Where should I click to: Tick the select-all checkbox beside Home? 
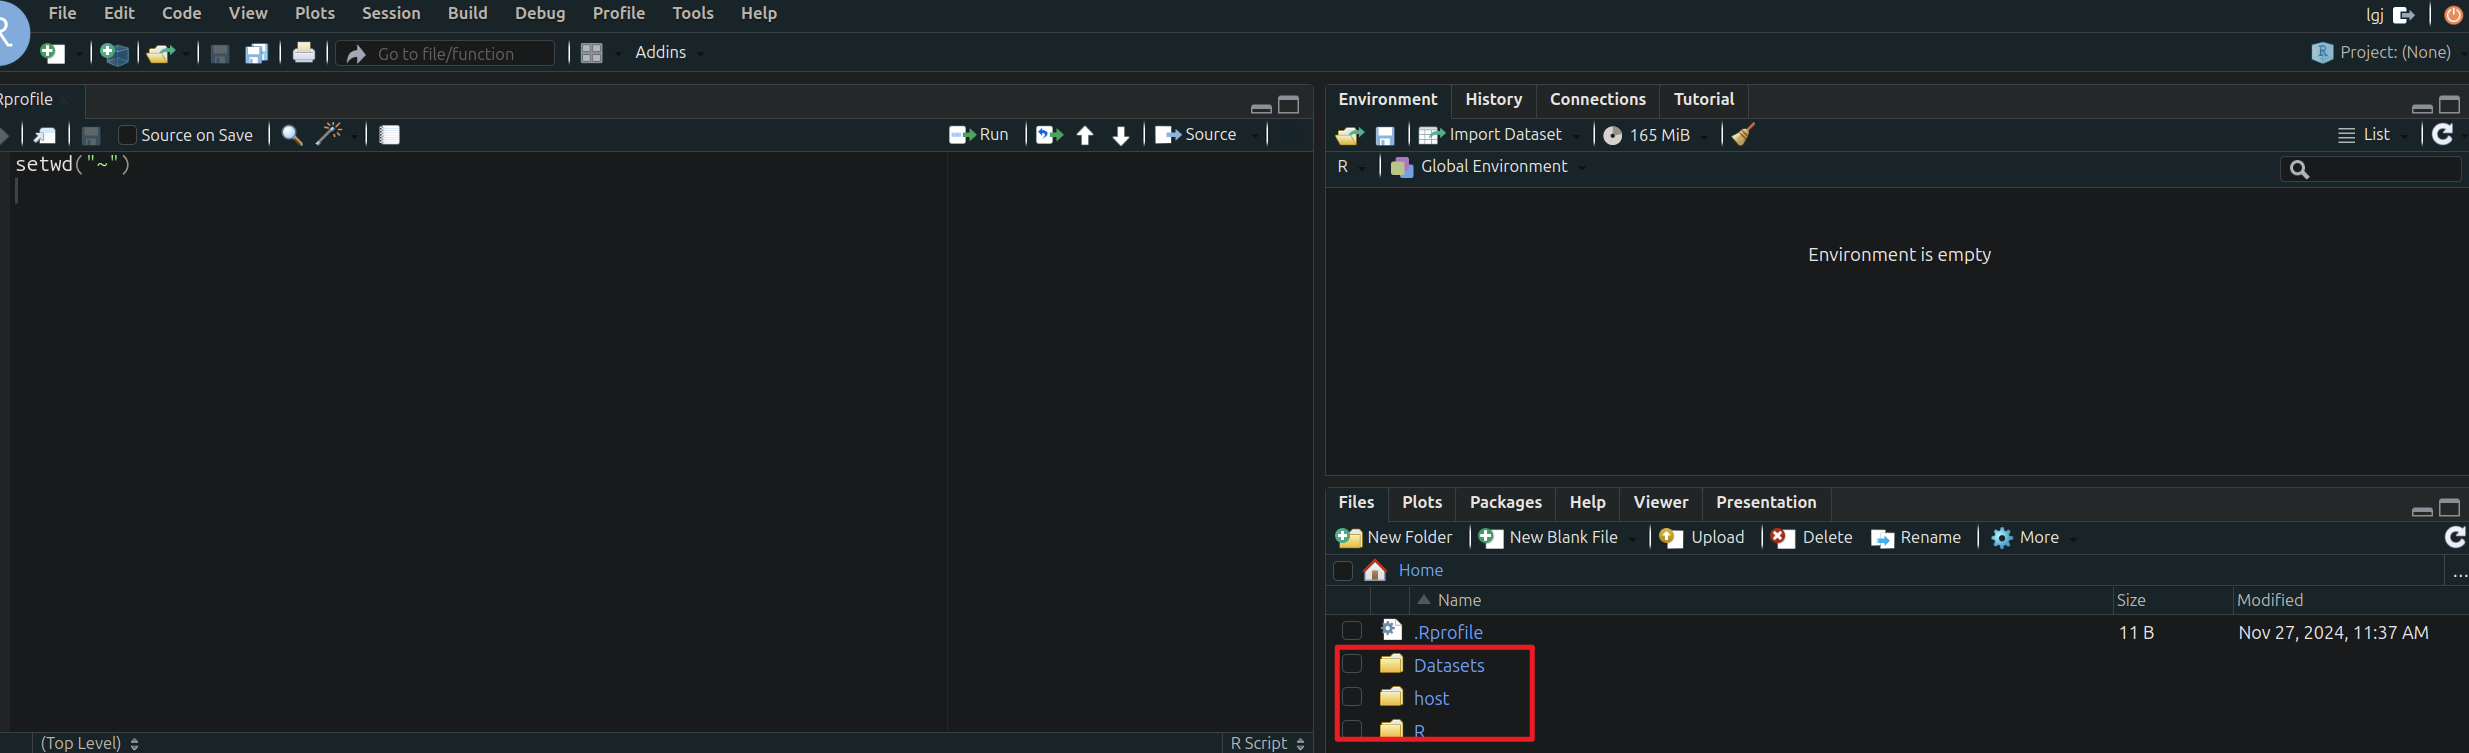pos(1343,571)
